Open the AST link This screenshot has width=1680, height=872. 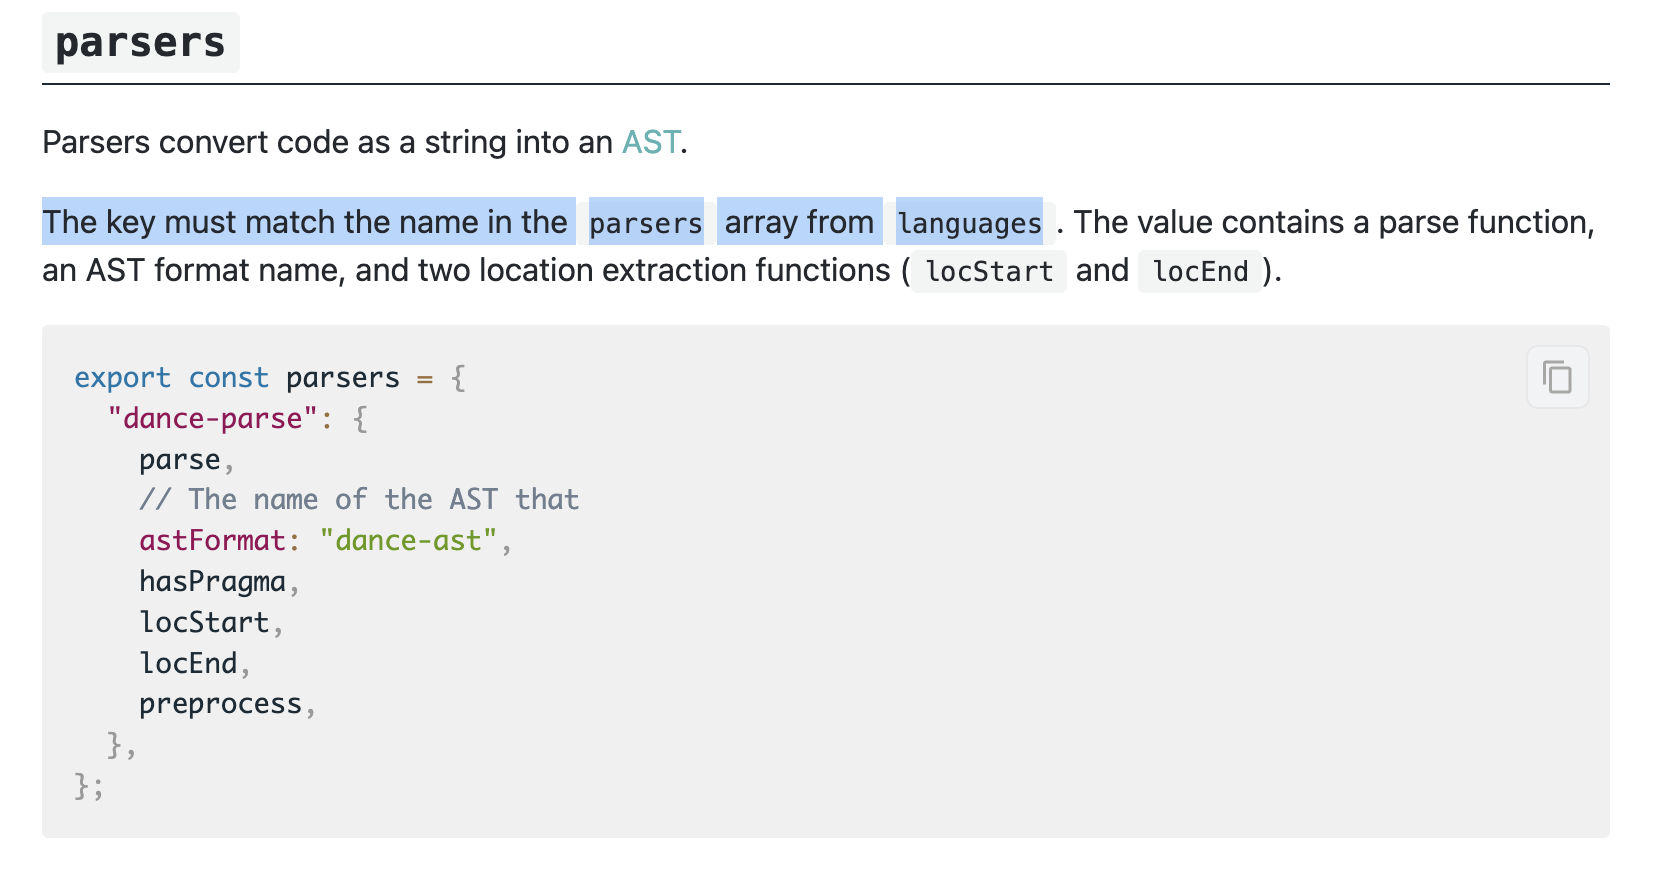coord(651,142)
